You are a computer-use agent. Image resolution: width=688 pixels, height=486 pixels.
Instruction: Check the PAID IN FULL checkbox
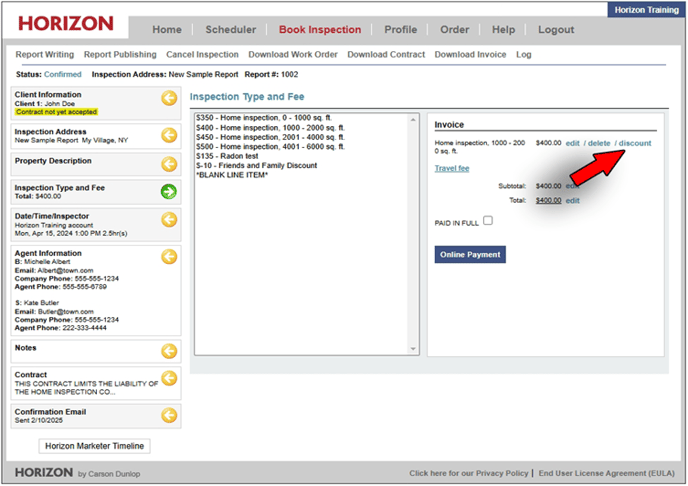(x=488, y=221)
